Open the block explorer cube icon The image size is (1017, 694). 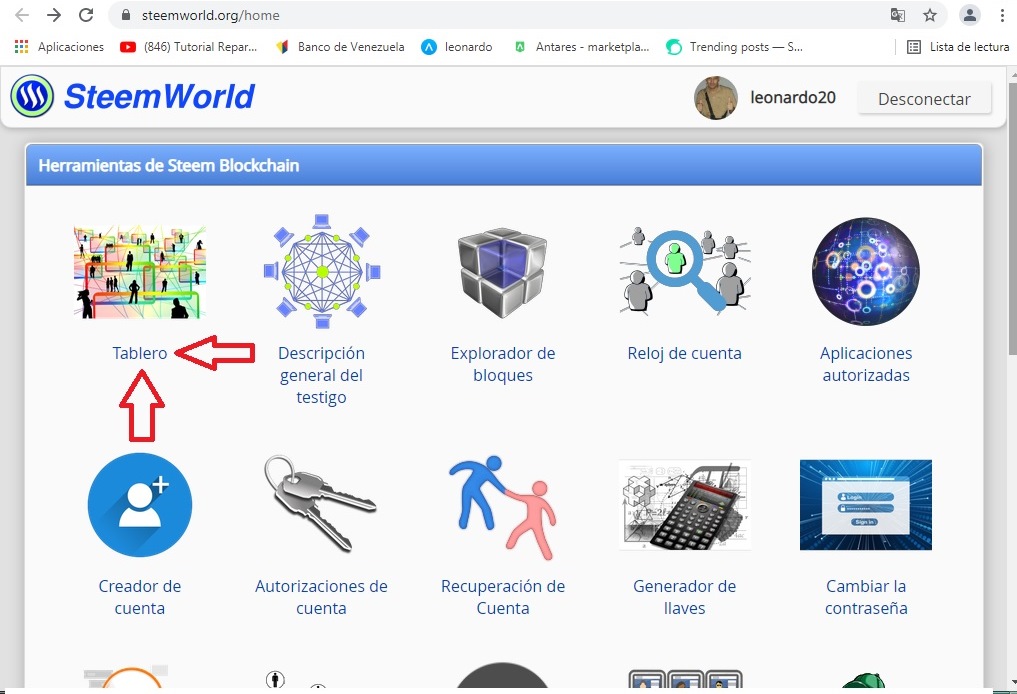coord(503,272)
